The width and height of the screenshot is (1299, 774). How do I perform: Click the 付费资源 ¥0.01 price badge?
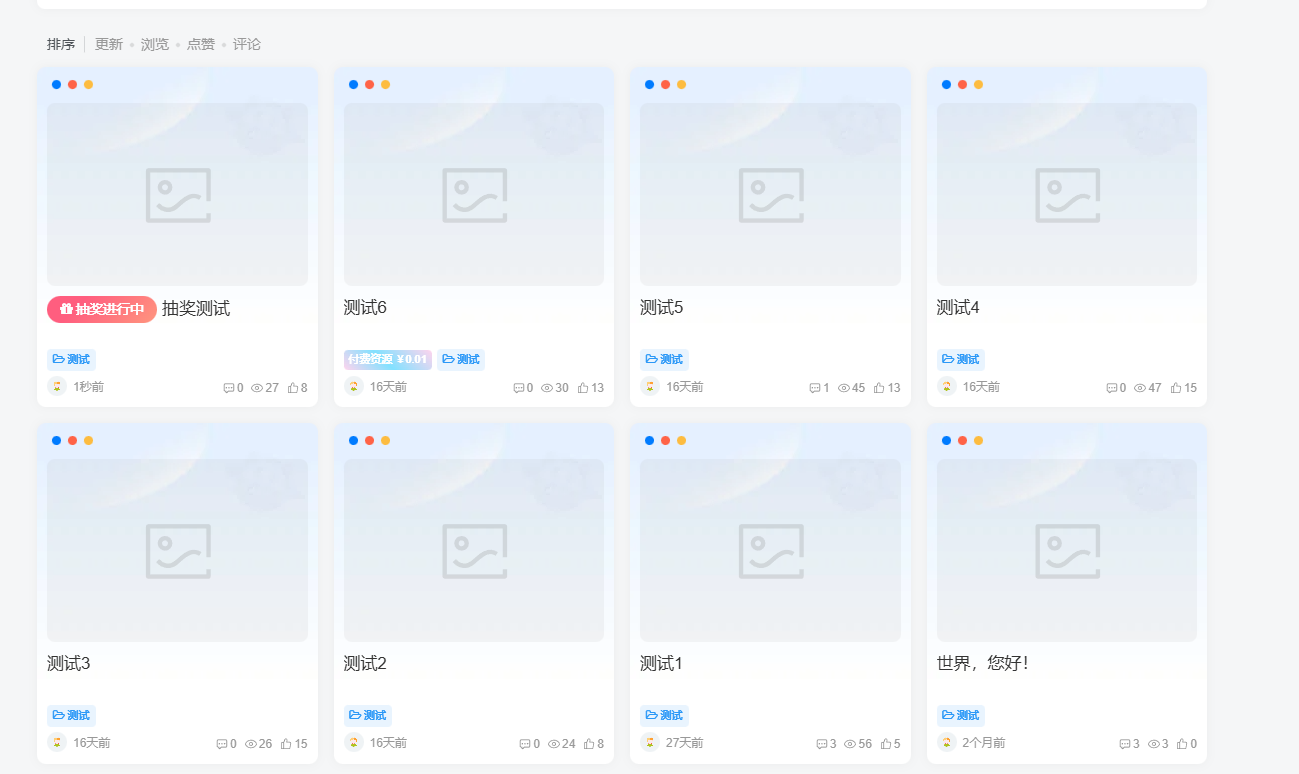(x=388, y=359)
